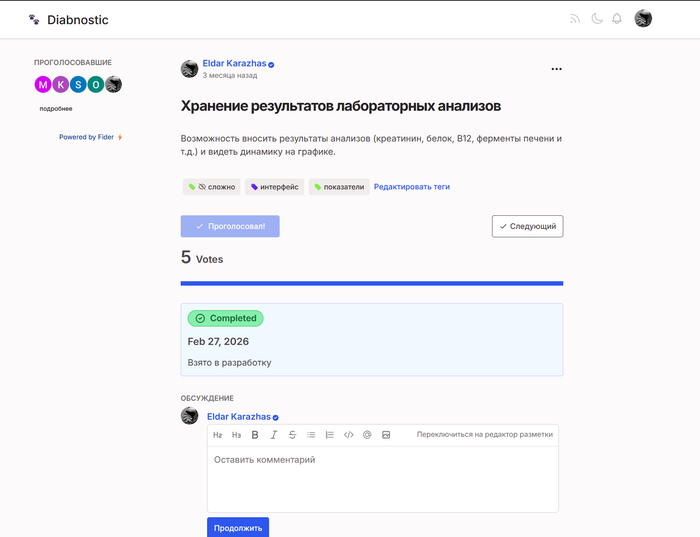Focus the Оставить комментарий field
This screenshot has width=700, height=537.
(383, 479)
